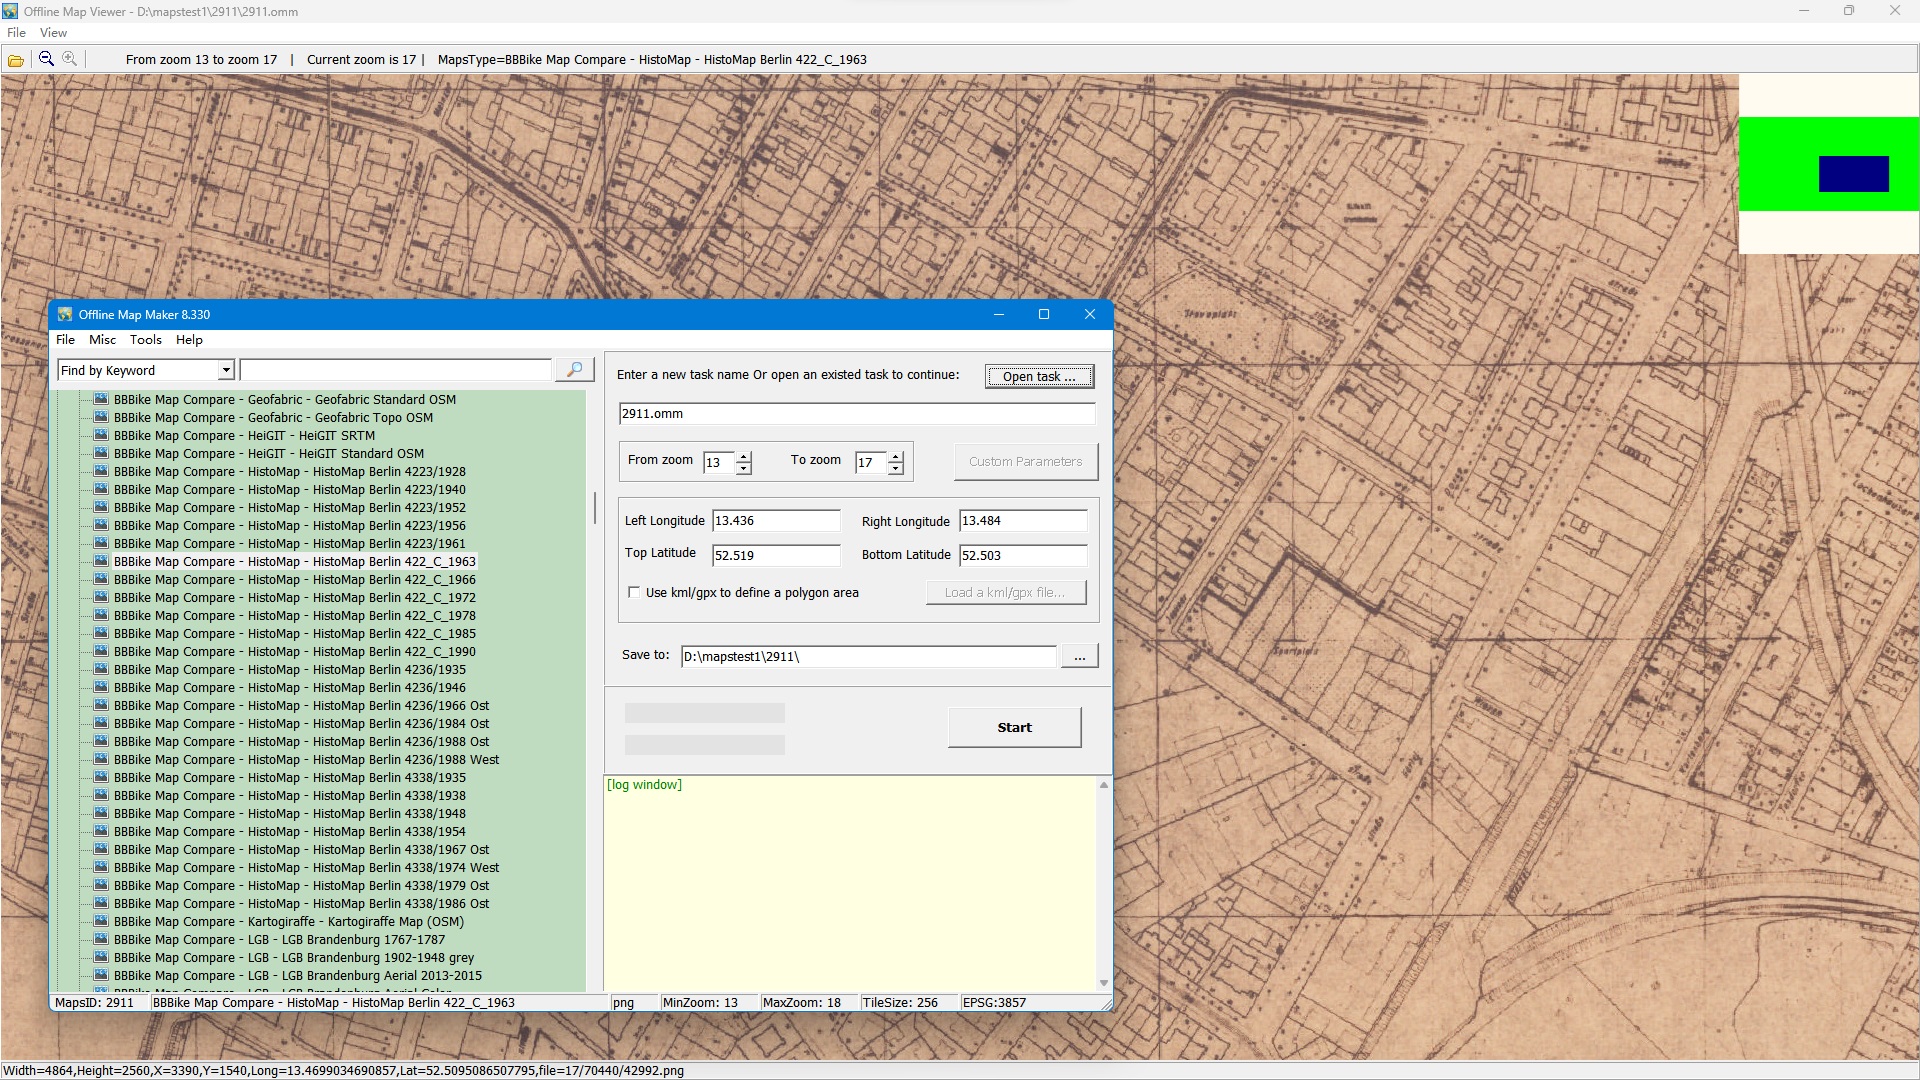Click the log window text area
Image resolution: width=1920 pixels, height=1080 pixels.
(850, 884)
